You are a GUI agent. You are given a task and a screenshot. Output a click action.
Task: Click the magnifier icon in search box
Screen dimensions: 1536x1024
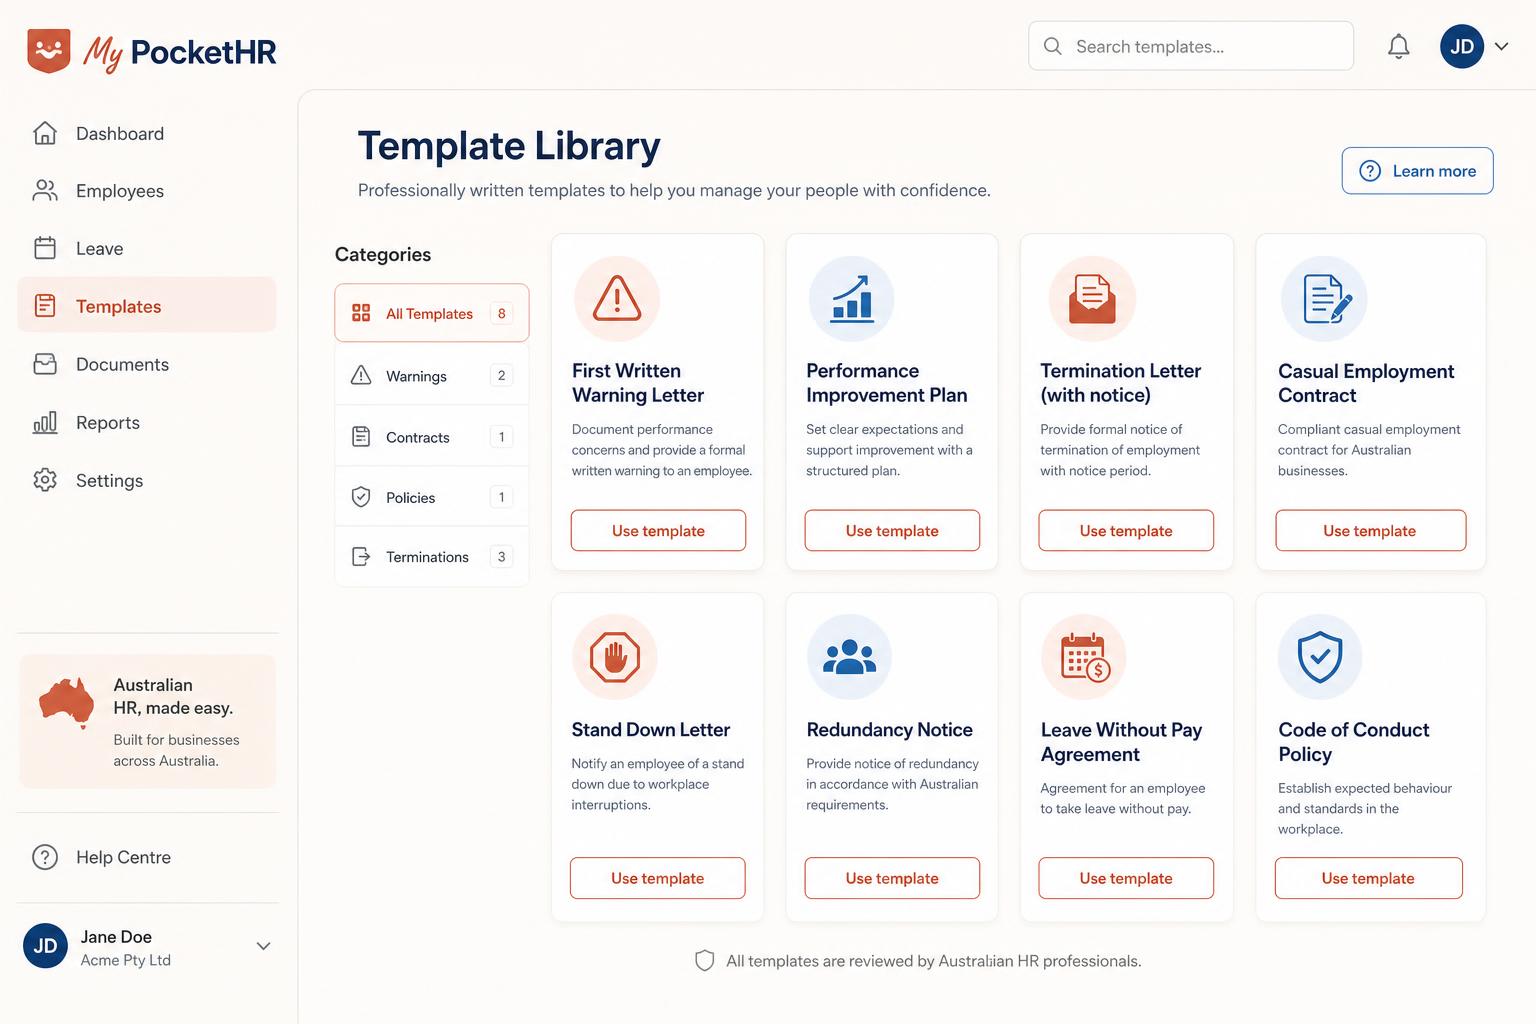(1053, 46)
